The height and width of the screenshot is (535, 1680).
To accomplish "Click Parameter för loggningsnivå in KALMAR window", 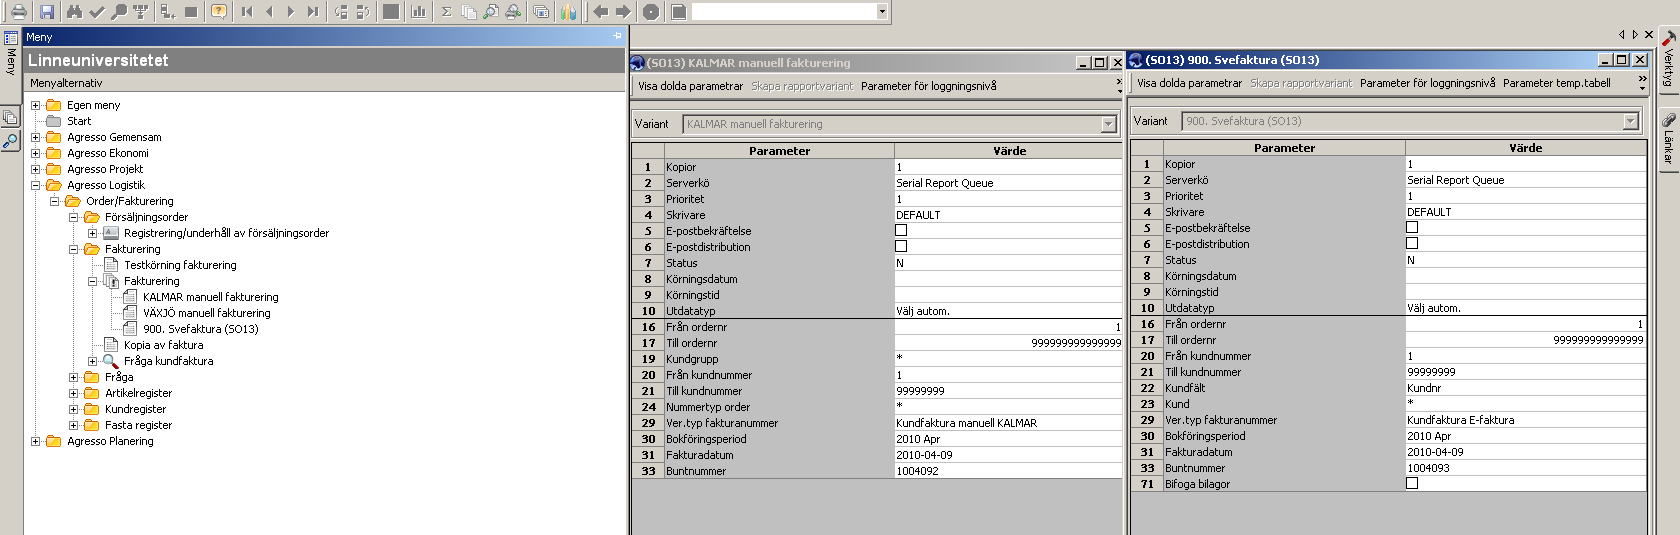I will click(928, 86).
